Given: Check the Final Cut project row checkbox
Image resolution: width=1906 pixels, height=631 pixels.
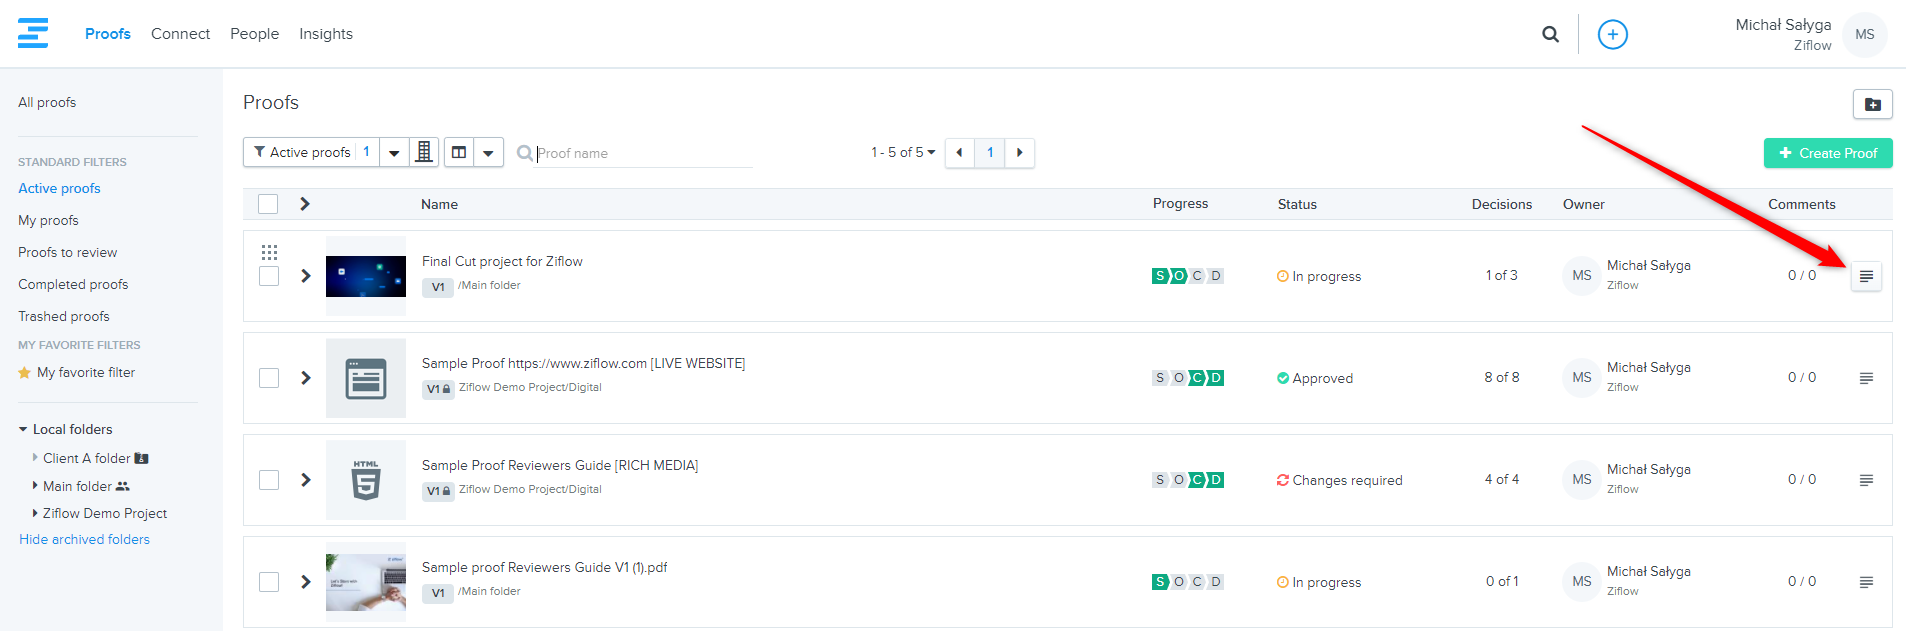Looking at the screenshot, I should pos(269,276).
